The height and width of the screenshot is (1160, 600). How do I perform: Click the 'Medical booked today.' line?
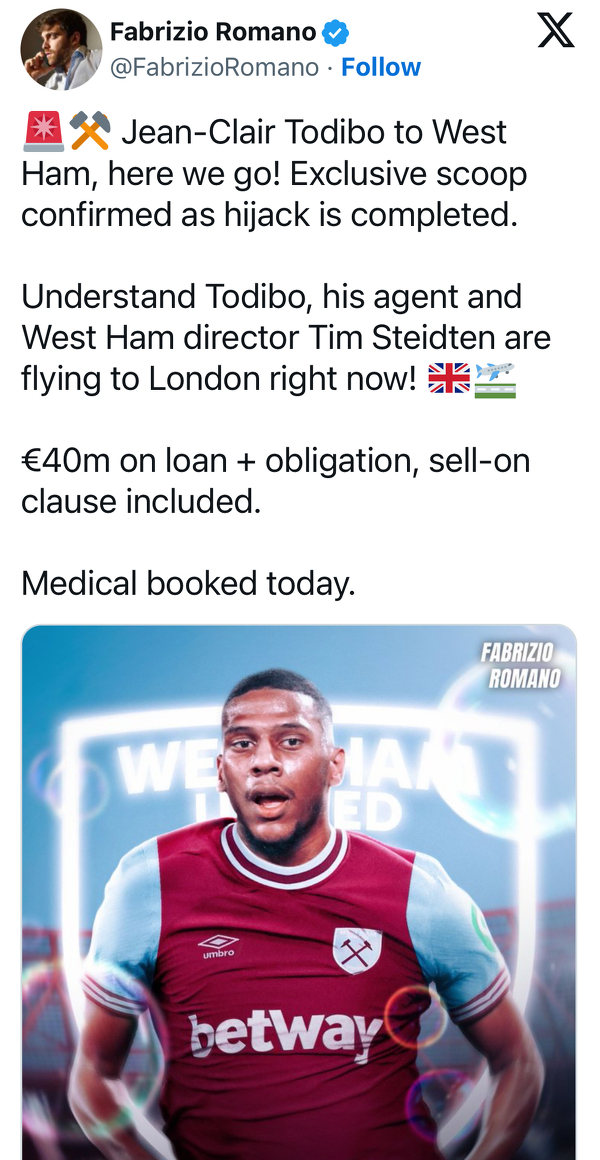click(x=188, y=583)
